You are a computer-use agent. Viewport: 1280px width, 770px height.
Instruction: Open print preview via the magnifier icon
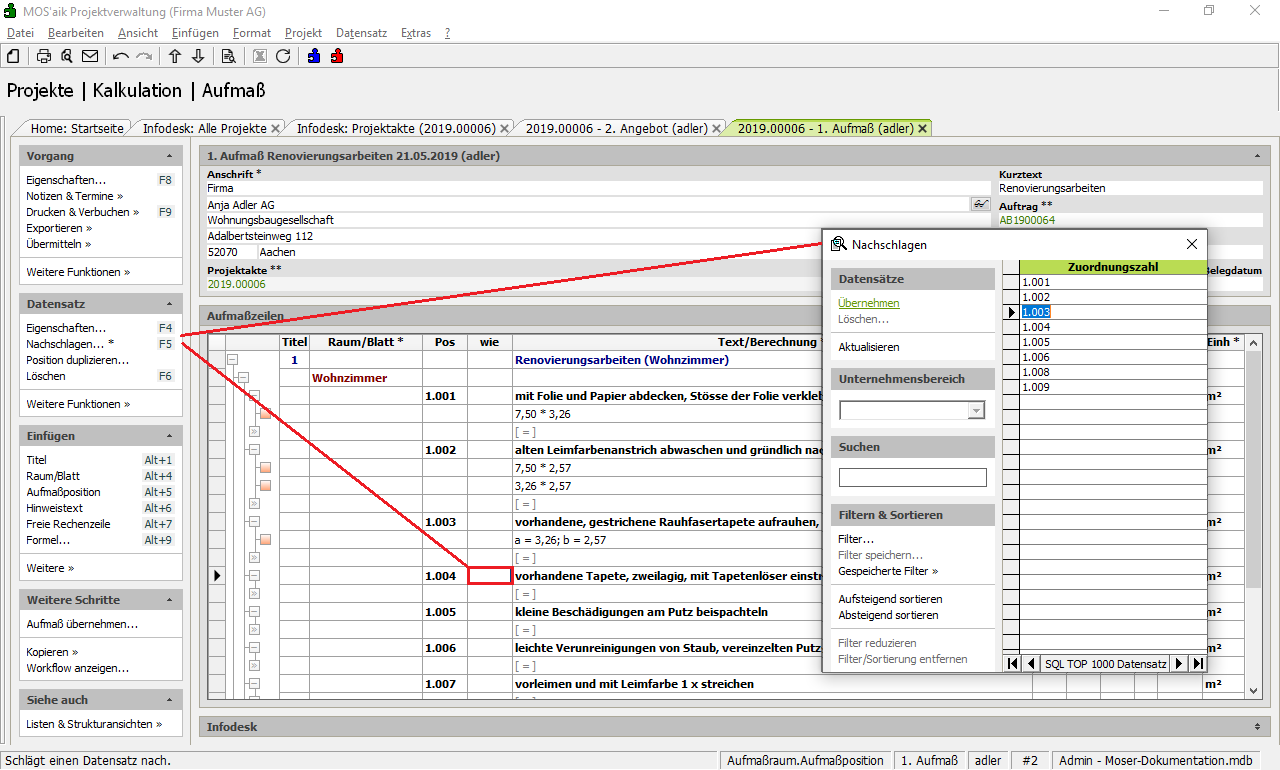[x=66, y=56]
